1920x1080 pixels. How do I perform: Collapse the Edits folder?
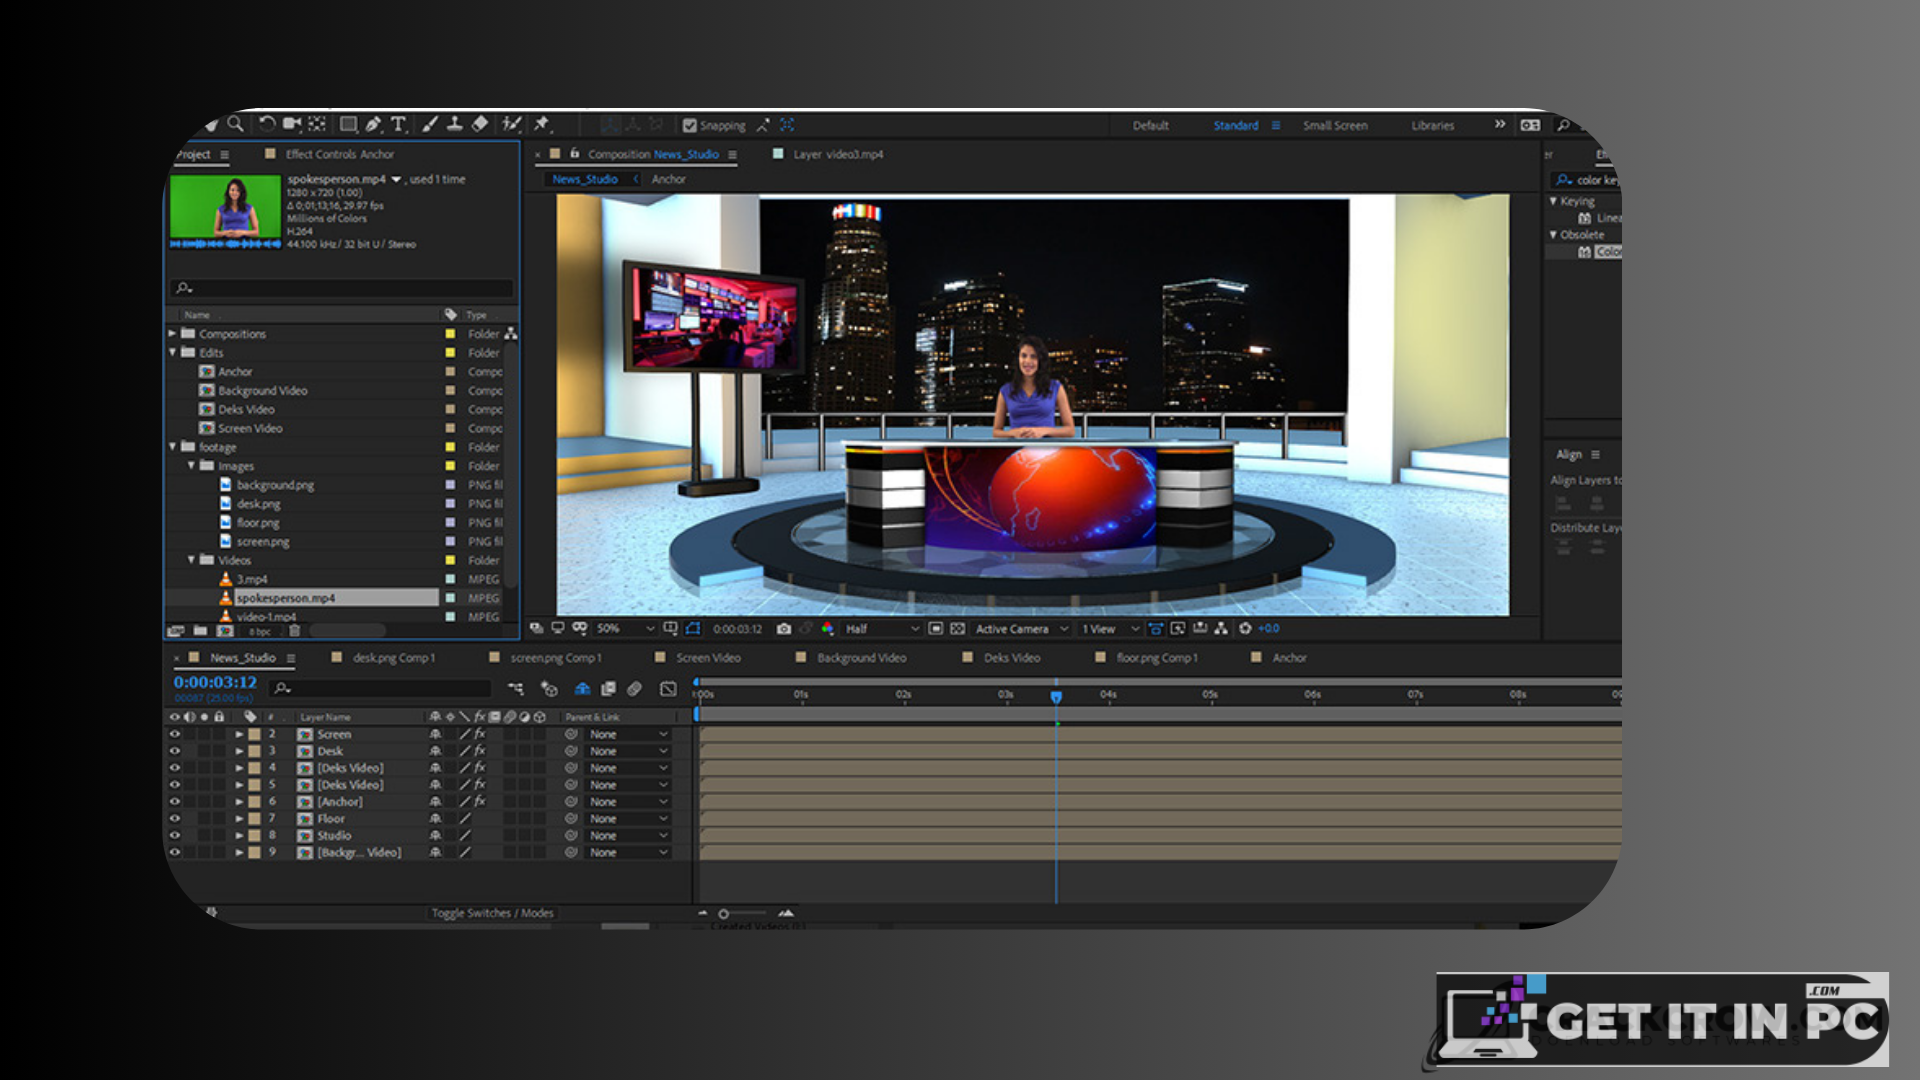[x=172, y=353]
